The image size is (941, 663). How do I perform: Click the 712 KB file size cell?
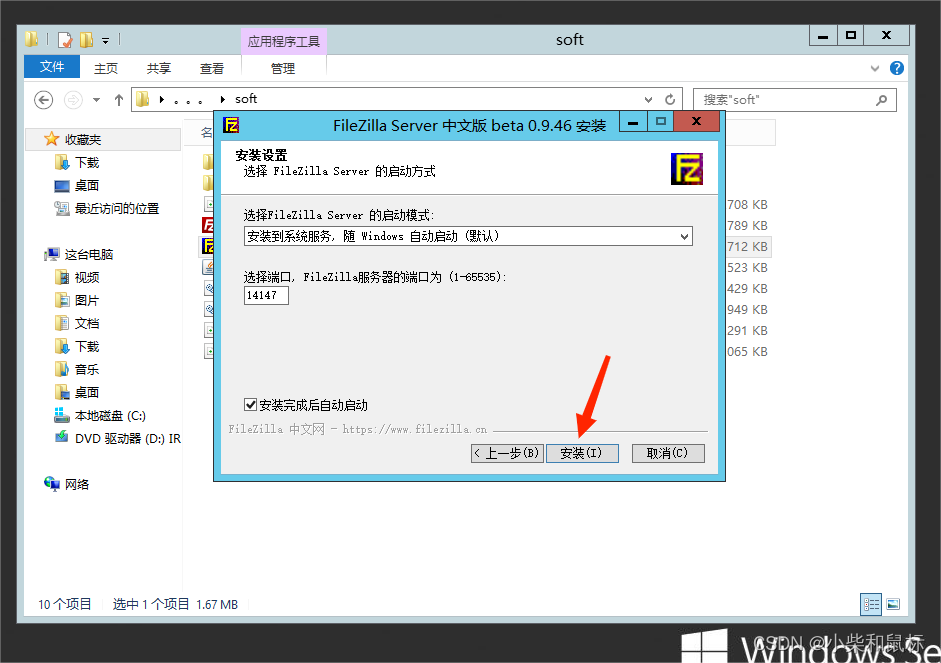click(747, 247)
